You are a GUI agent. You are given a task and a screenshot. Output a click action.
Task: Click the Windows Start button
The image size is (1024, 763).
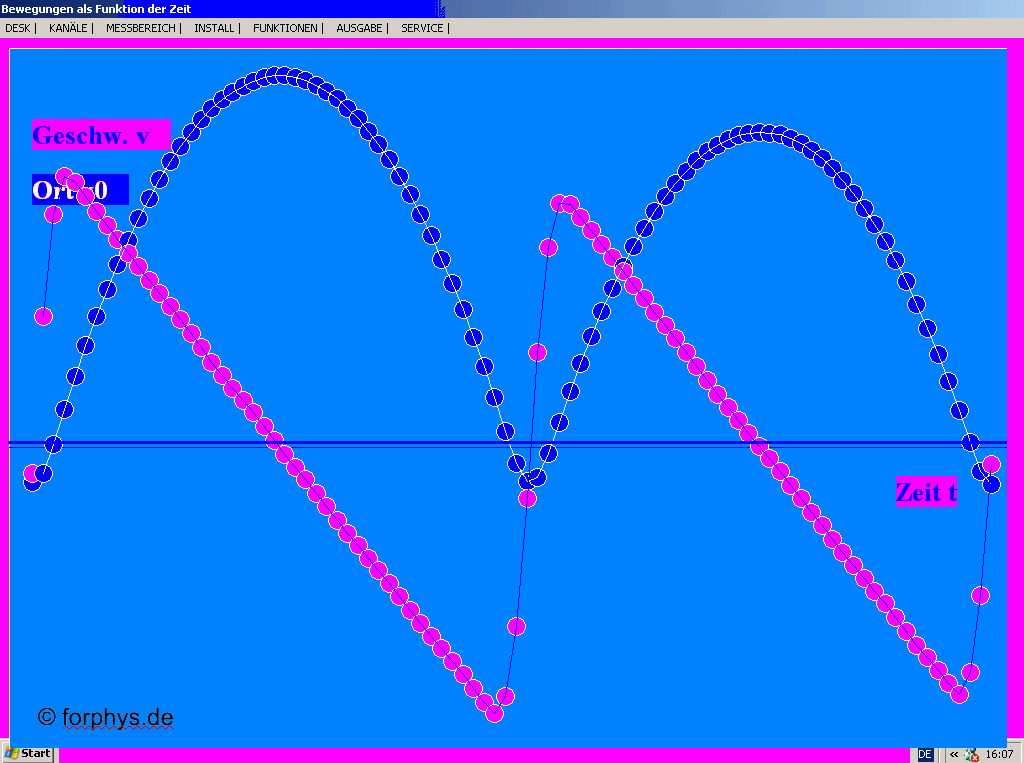tap(29, 754)
